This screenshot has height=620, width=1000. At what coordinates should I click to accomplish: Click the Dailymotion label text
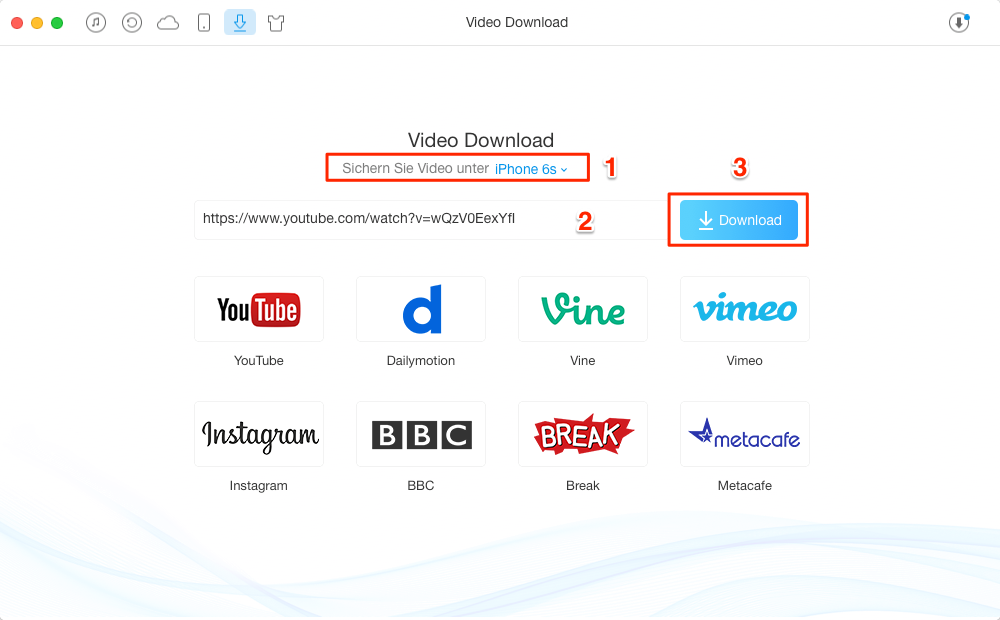421,360
